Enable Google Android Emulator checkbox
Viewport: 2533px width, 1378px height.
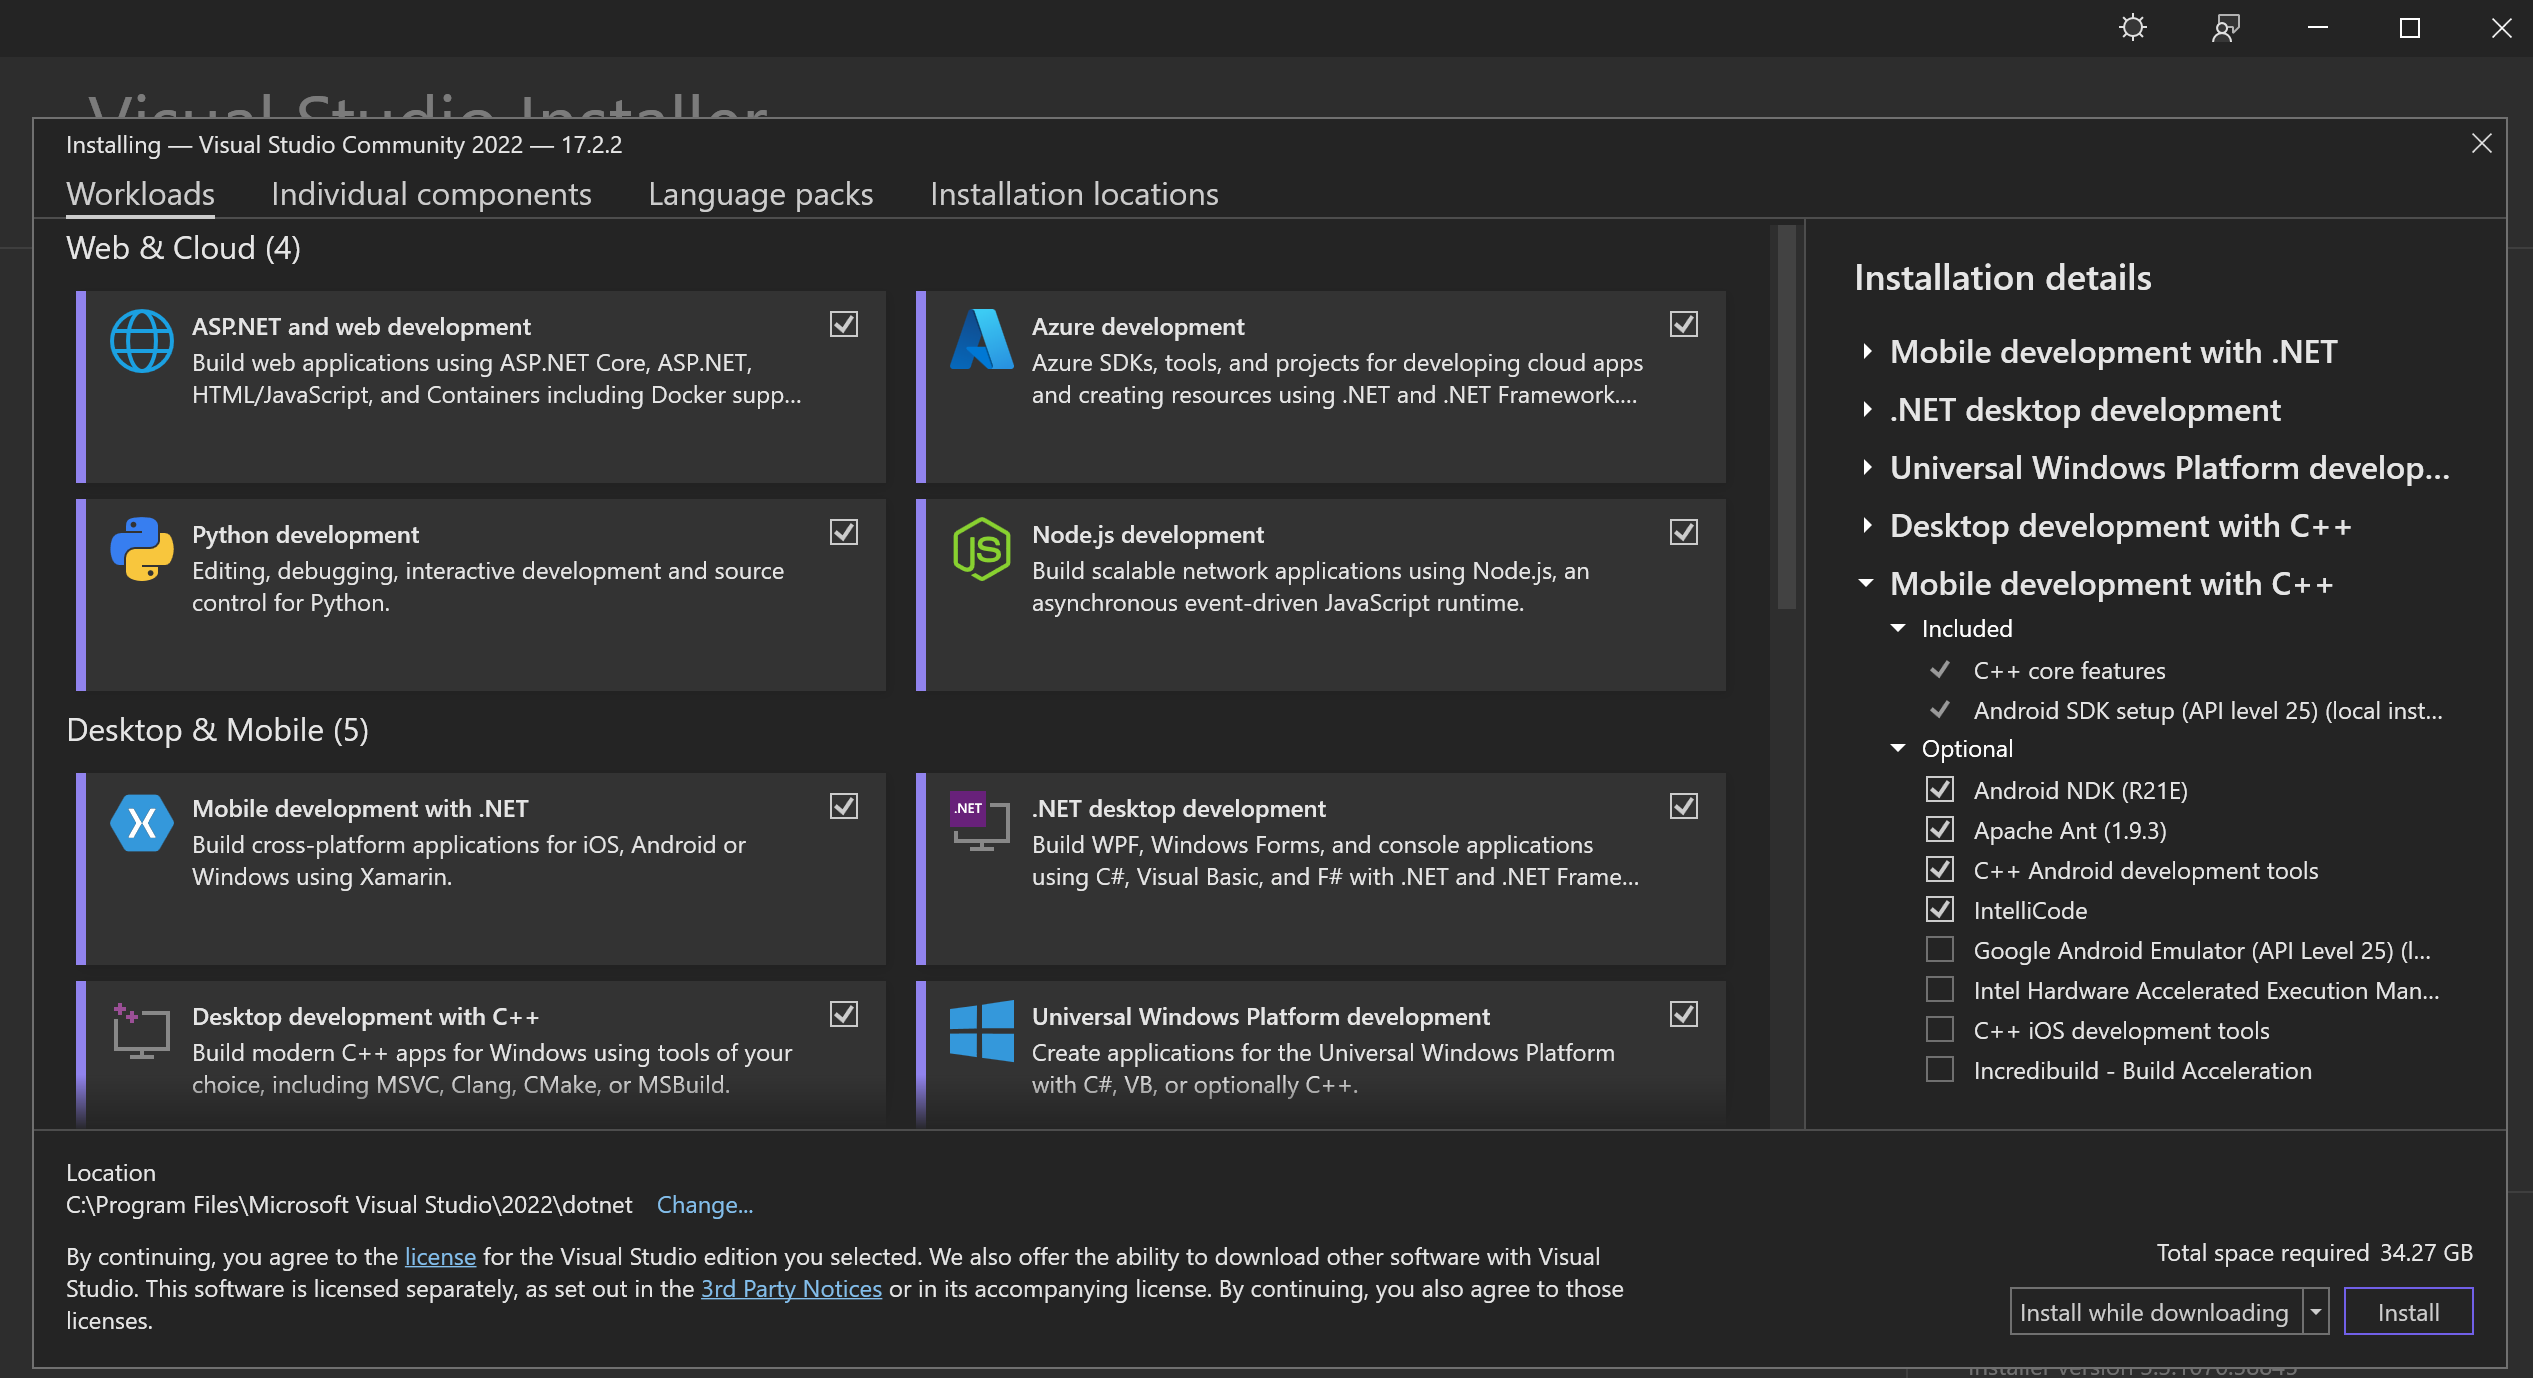coord(1940,950)
